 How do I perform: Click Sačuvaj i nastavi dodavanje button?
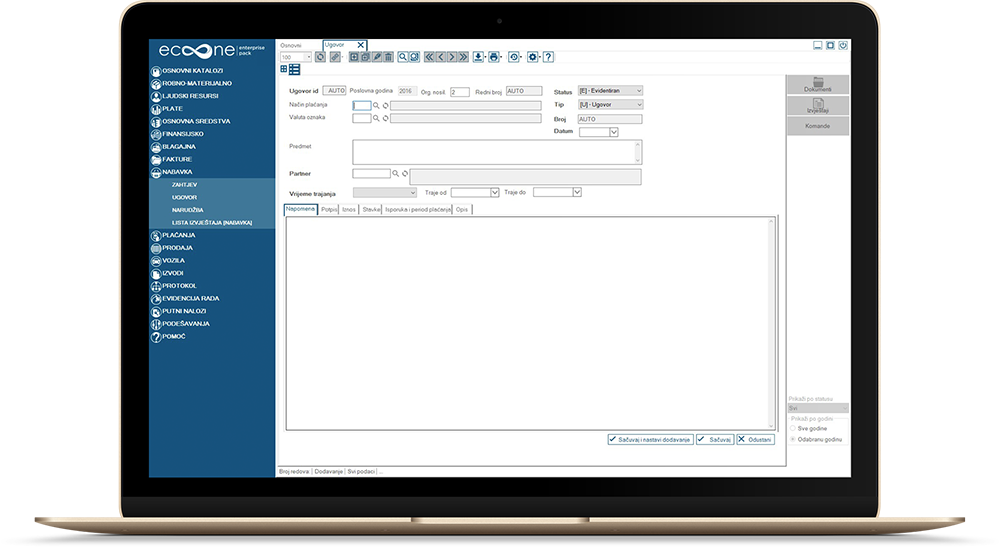(651, 440)
